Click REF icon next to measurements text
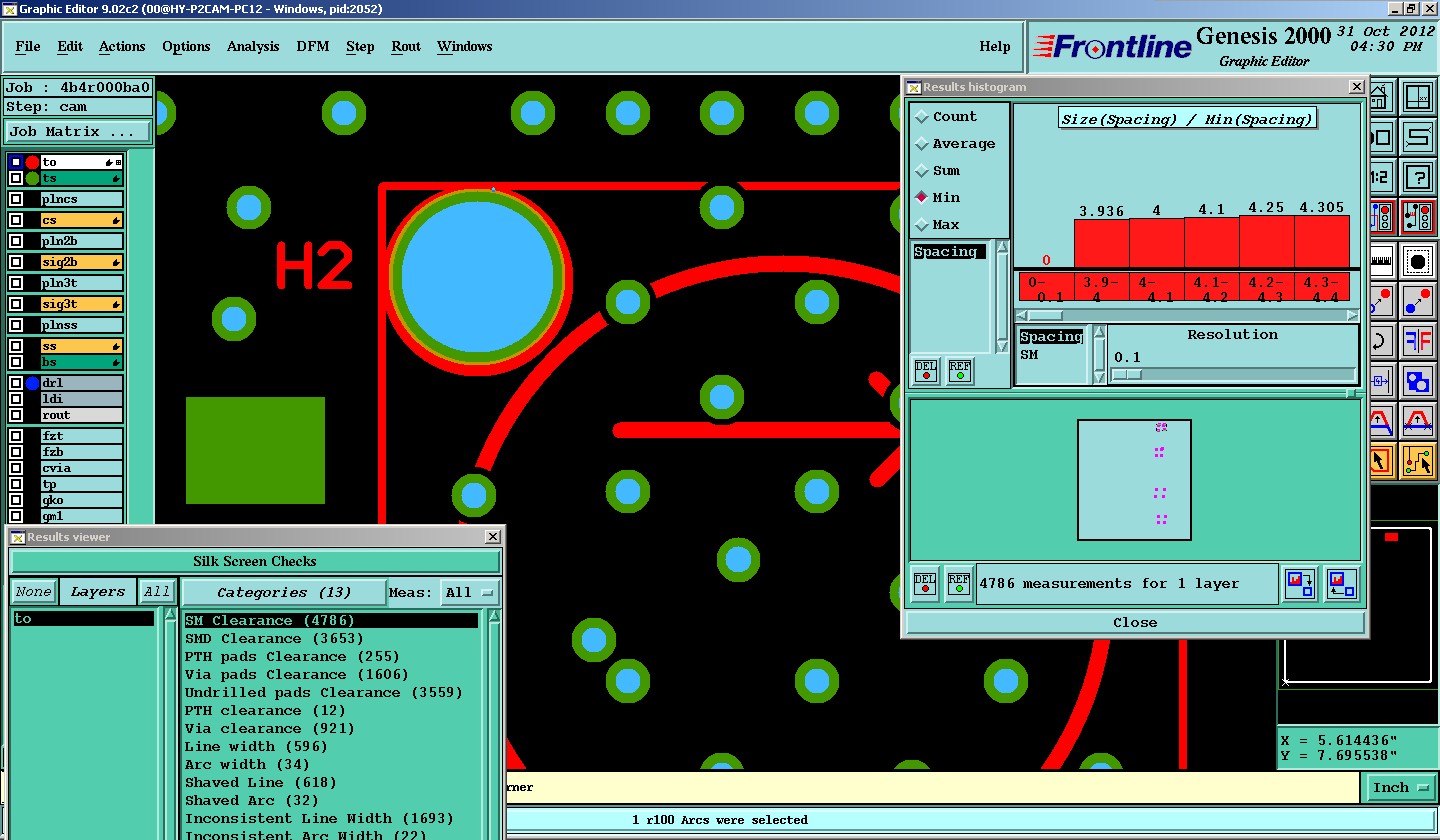The image size is (1440, 840). tap(959, 584)
